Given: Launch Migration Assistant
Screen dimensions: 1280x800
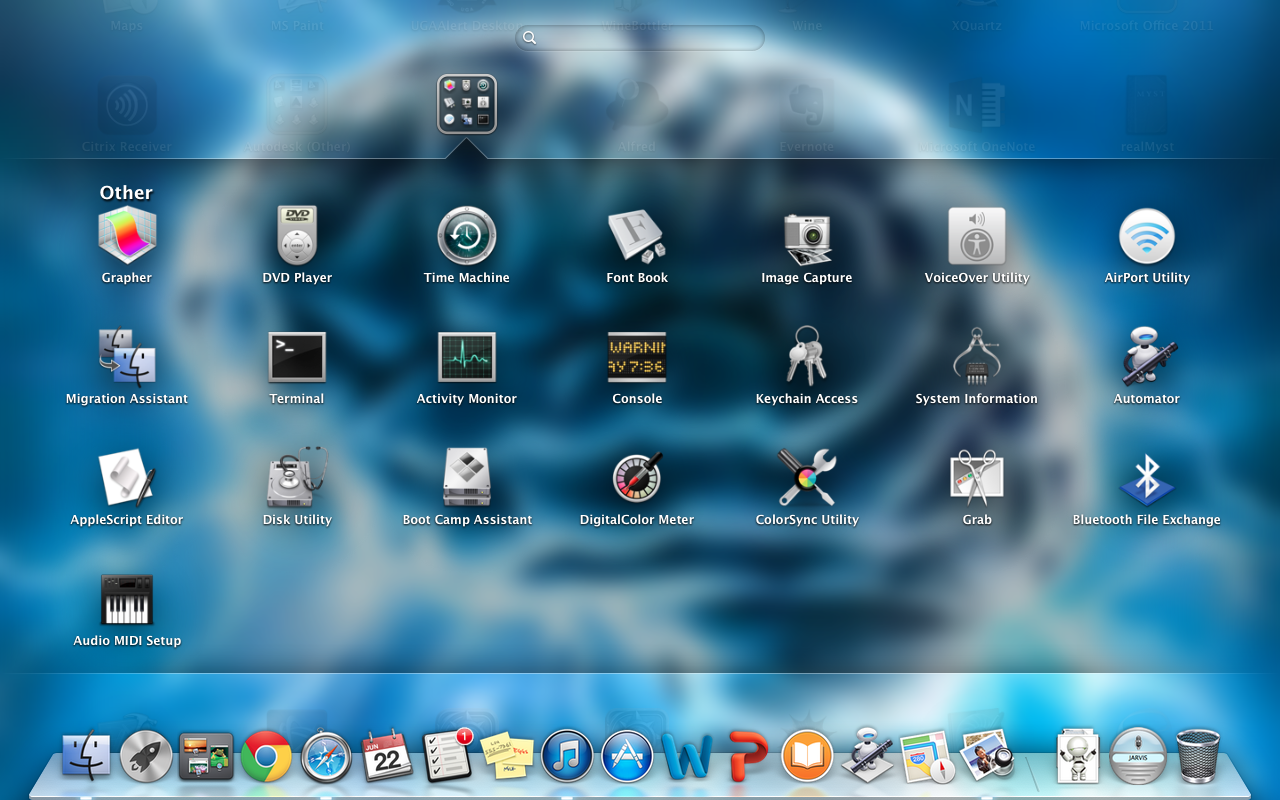Looking at the screenshot, I should (x=127, y=357).
